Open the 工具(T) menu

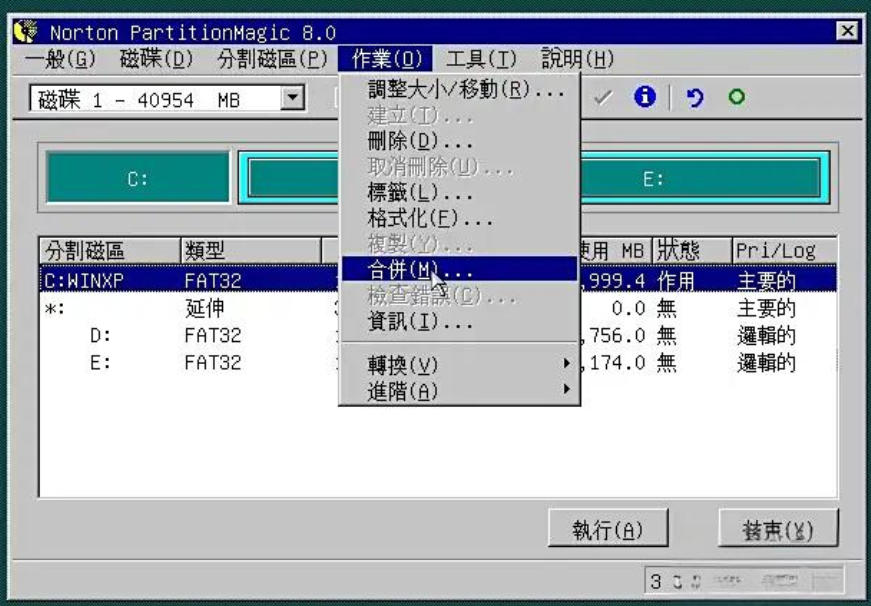pyautogui.click(x=481, y=59)
